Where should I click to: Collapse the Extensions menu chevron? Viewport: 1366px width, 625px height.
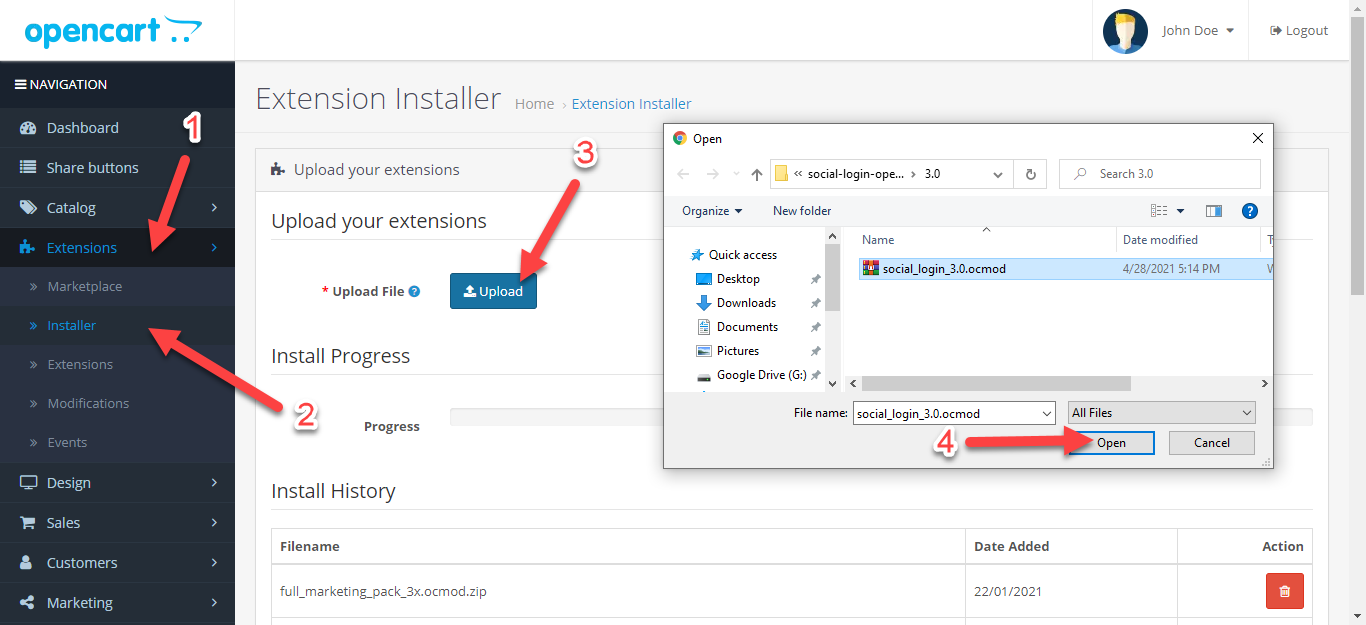214,248
